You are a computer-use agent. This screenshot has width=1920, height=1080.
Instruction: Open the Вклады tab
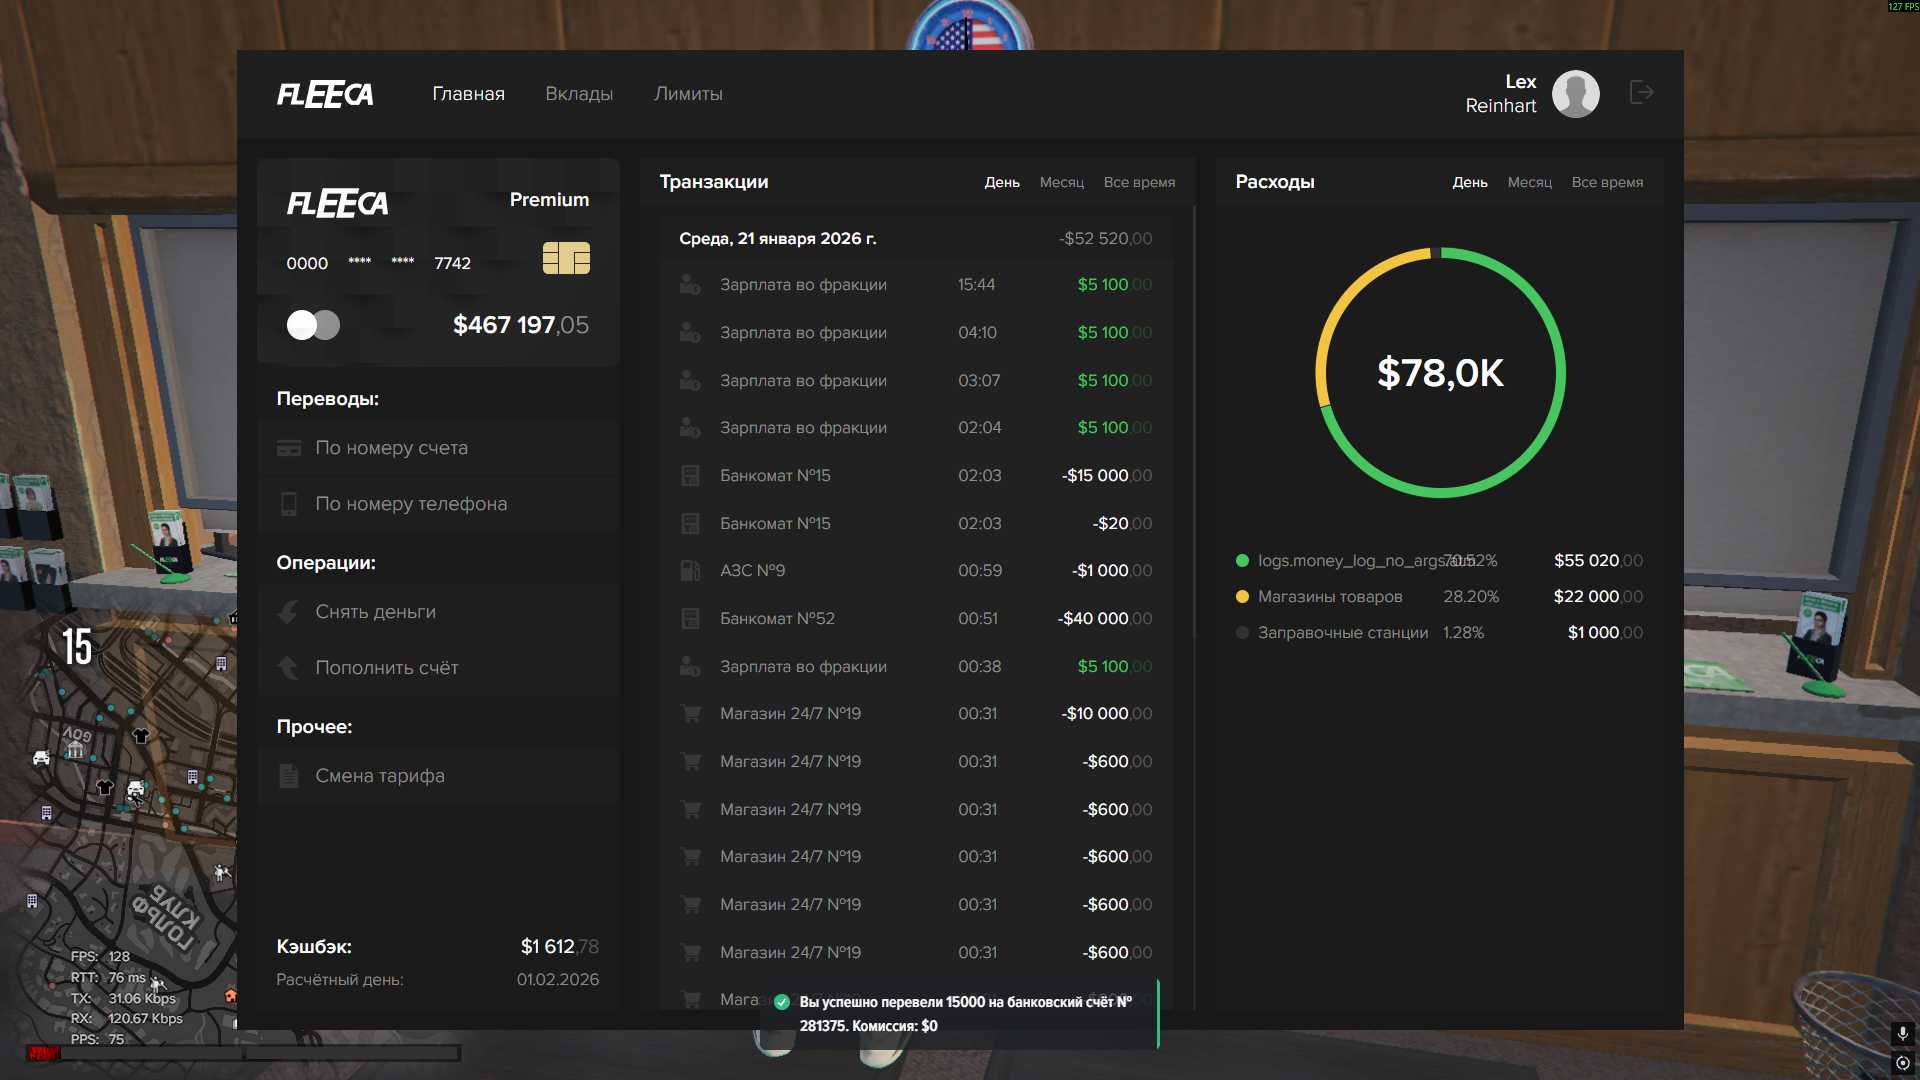pyautogui.click(x=579, y=94)
